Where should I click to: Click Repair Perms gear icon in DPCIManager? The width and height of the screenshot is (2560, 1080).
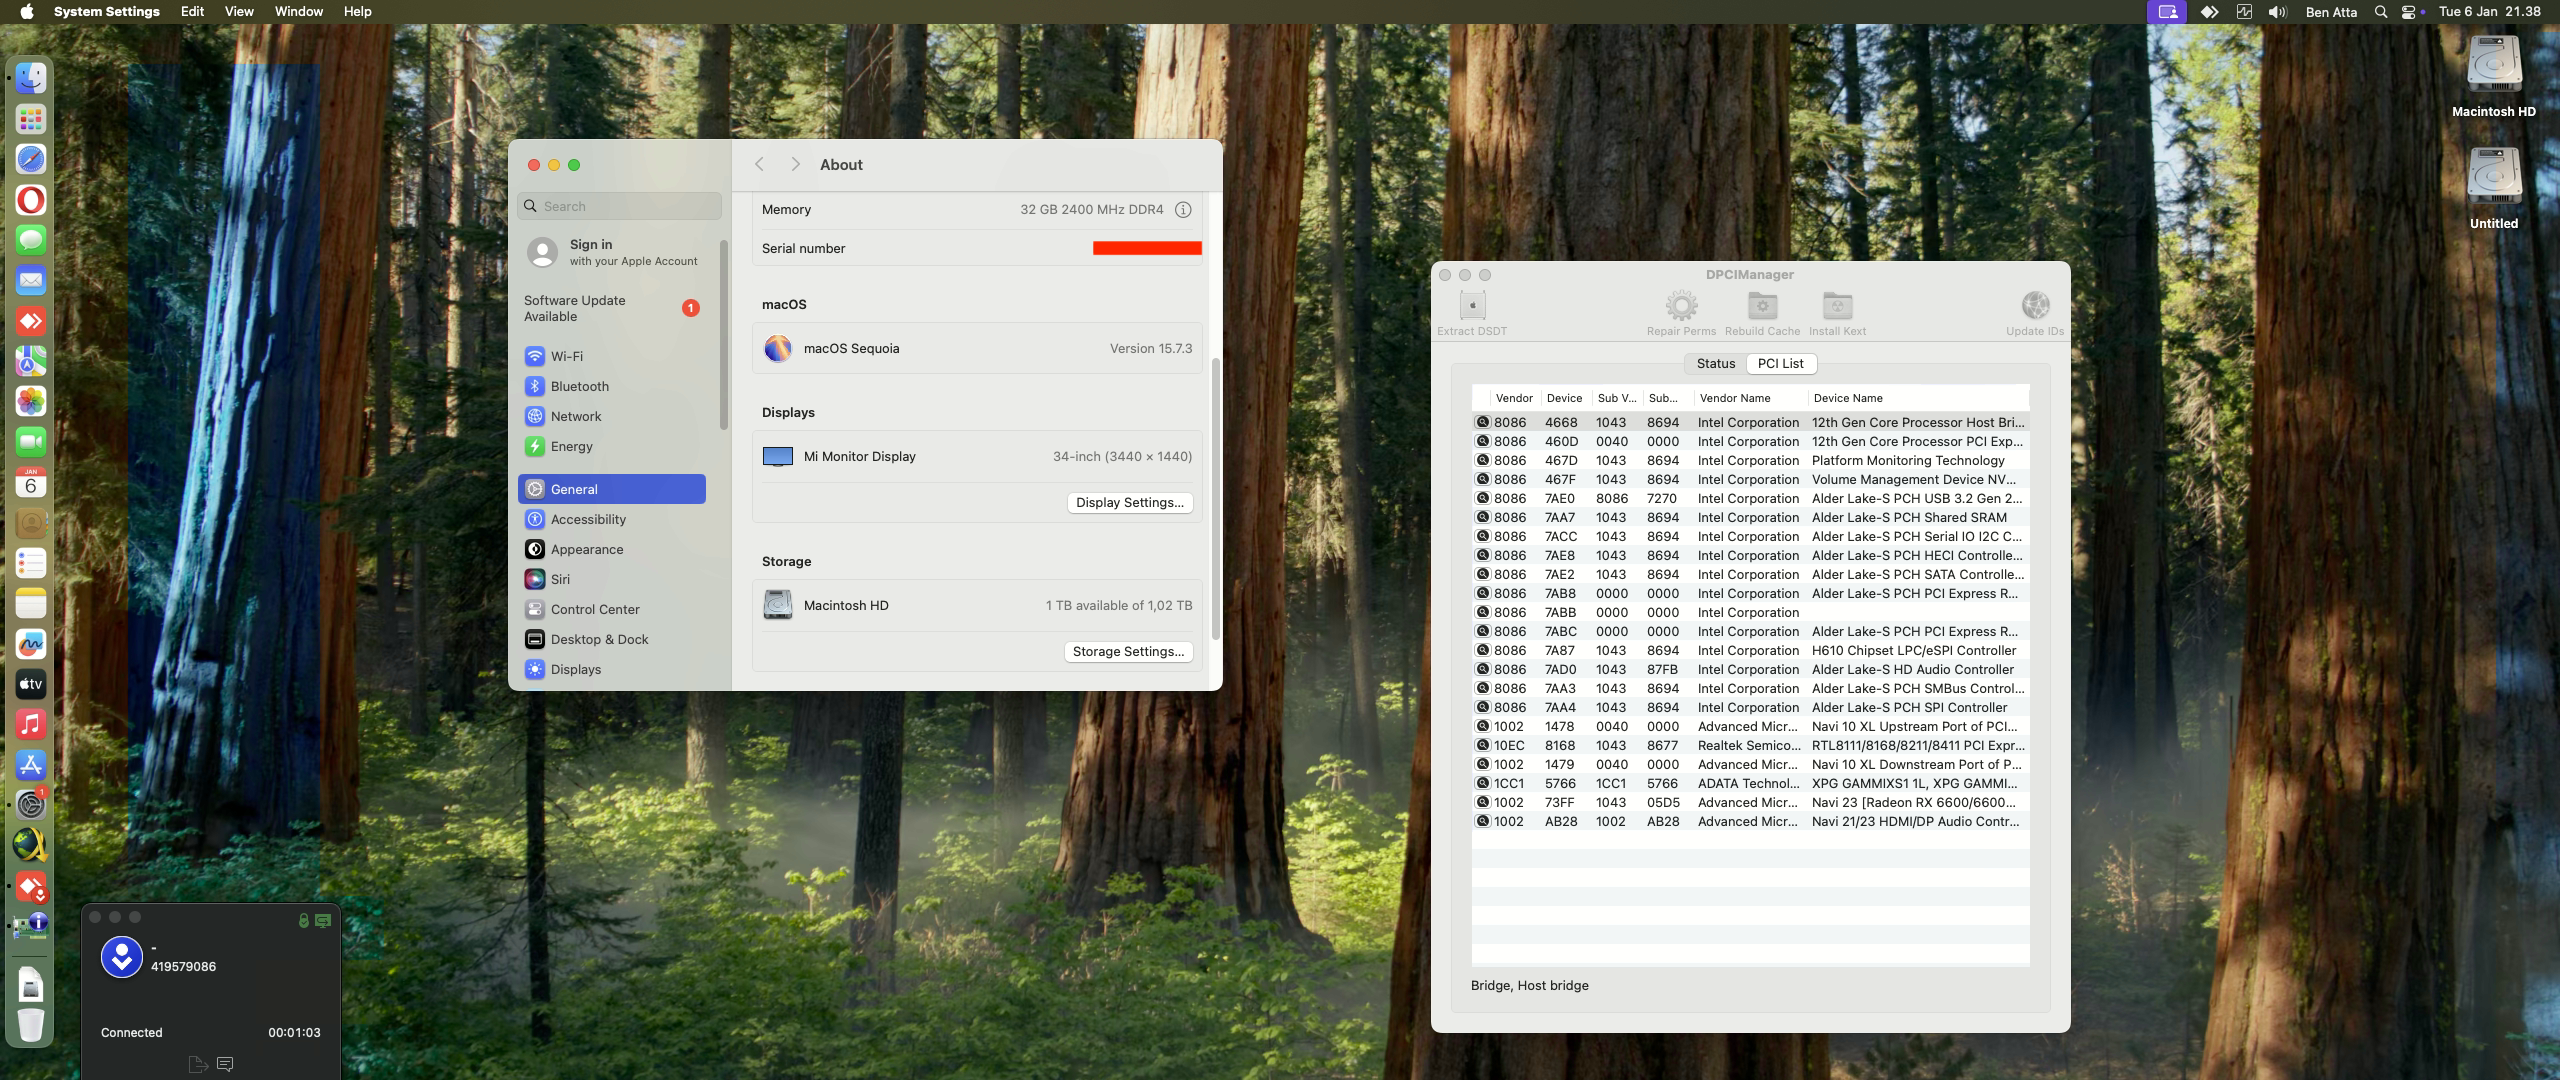click(x=1681, y=305)
